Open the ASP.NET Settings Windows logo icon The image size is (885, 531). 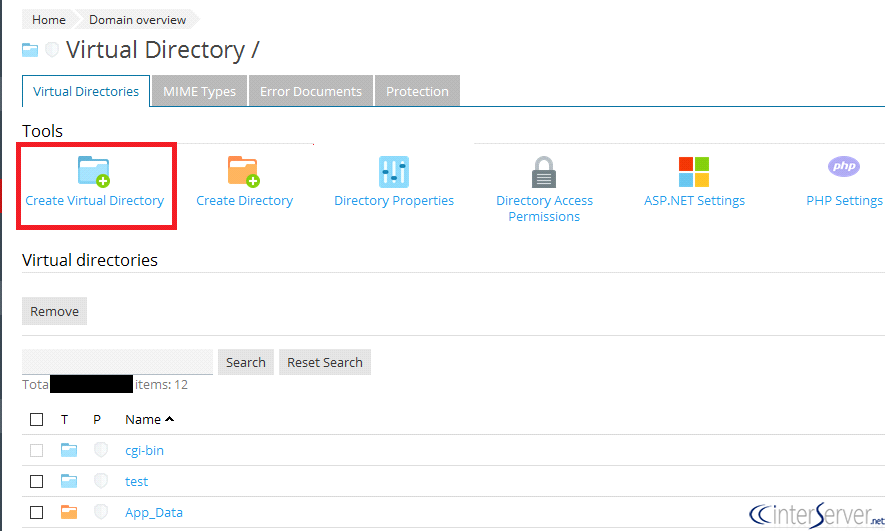click(x=694, y=172)
